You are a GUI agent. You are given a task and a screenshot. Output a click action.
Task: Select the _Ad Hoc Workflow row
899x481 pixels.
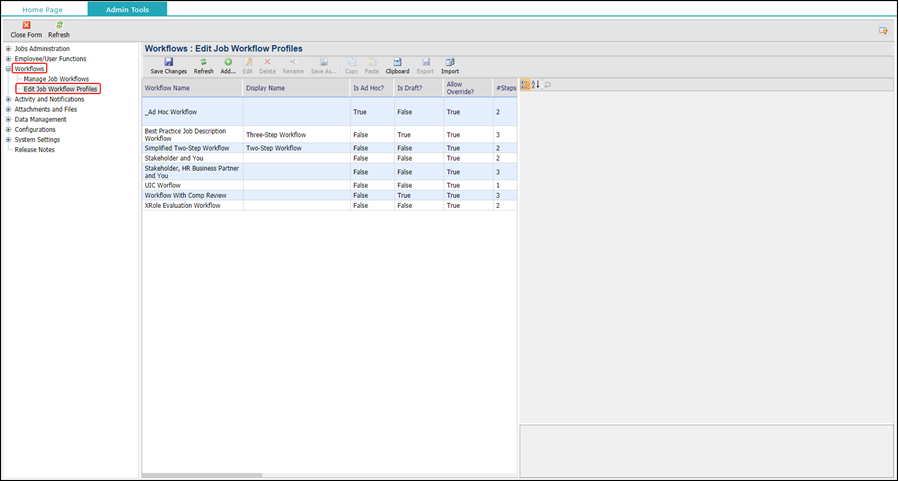329,112
